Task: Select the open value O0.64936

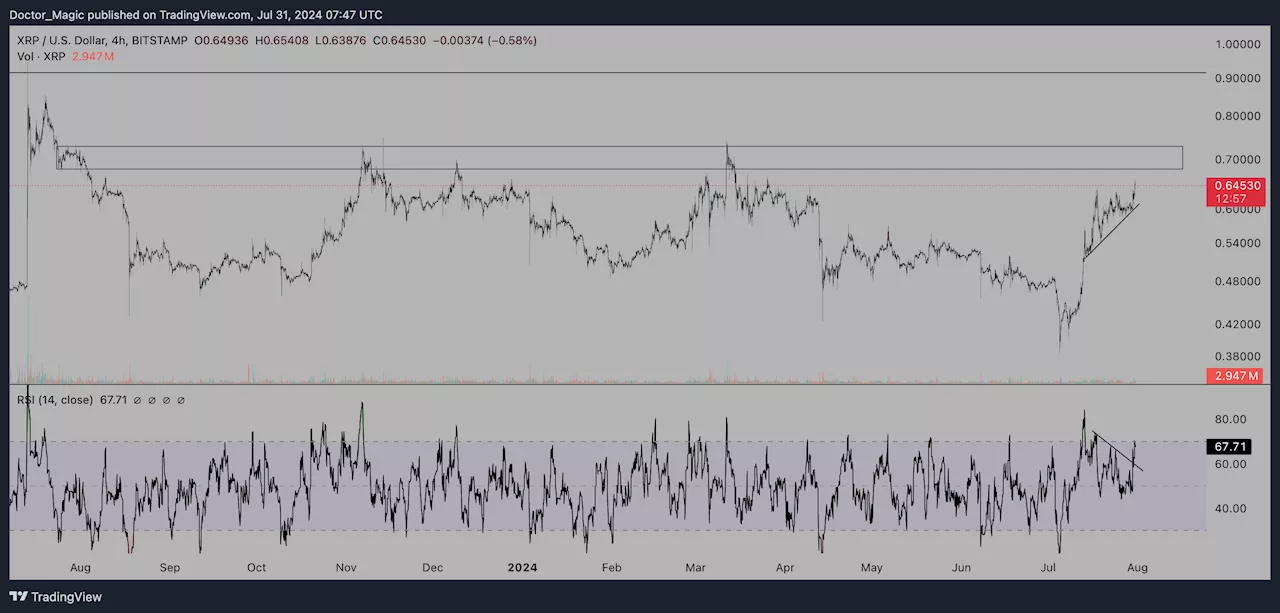Action: (223, 41)
